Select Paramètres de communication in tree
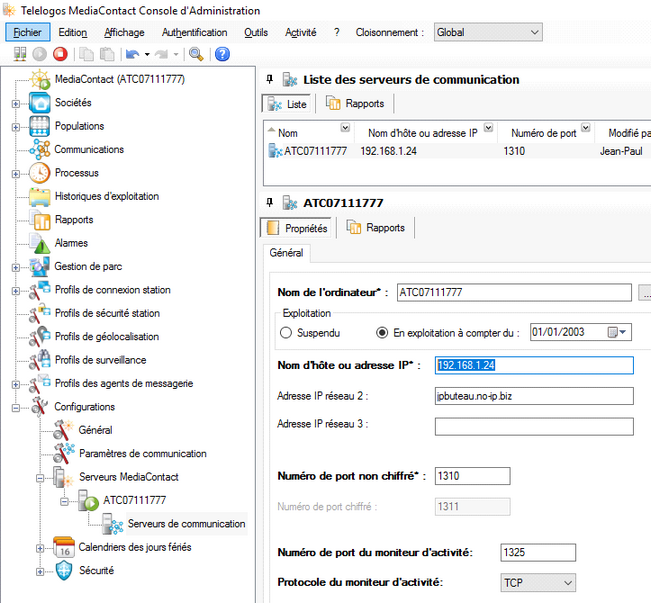The image size is (651, 603). [x=143, y=453]
